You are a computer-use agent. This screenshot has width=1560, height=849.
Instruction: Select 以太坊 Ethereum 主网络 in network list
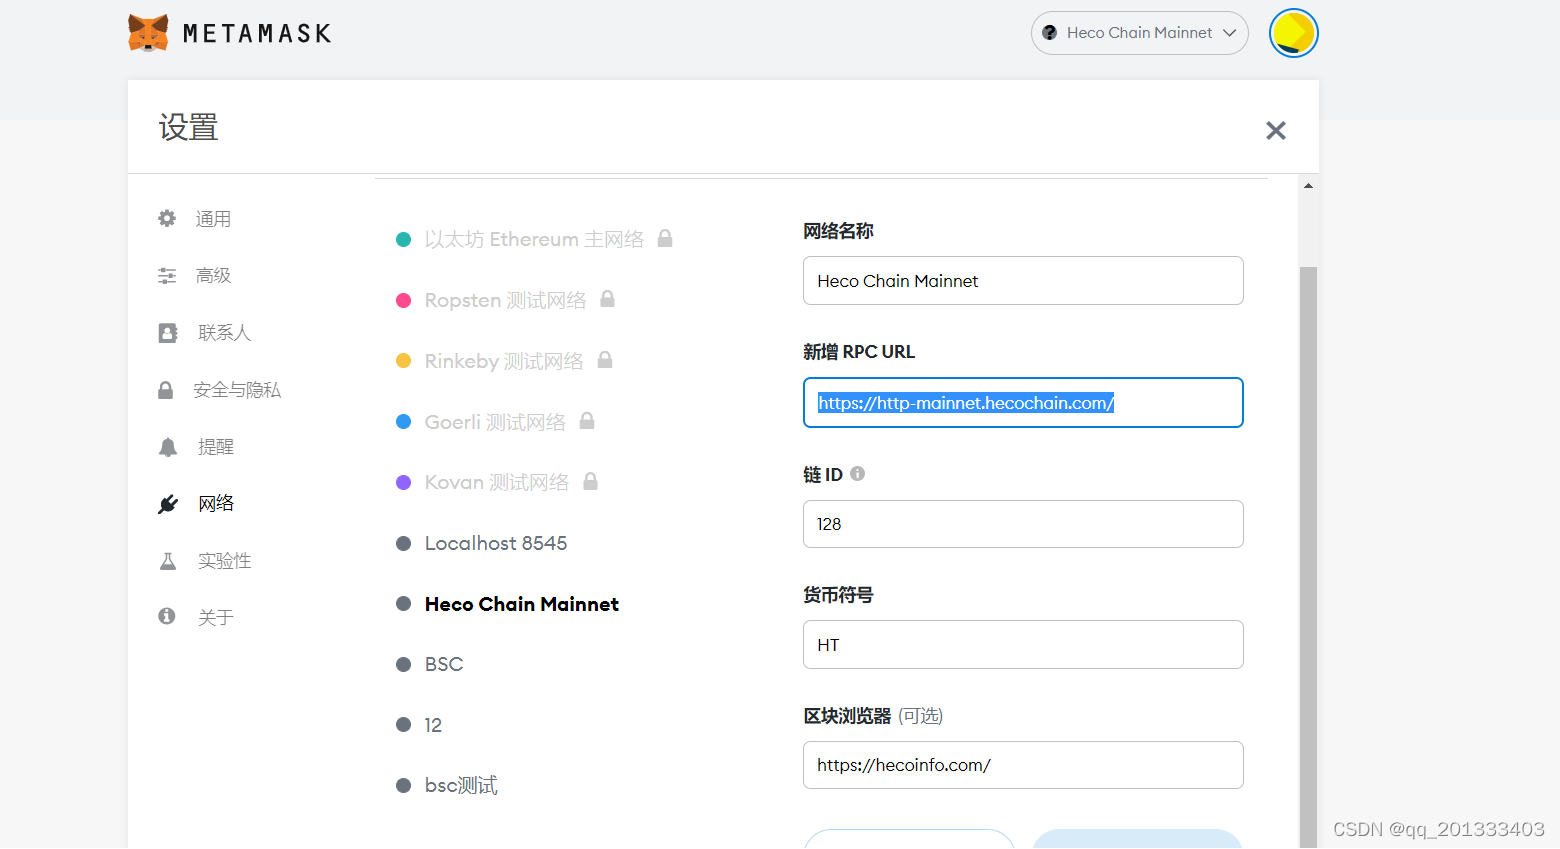[534, 239]
